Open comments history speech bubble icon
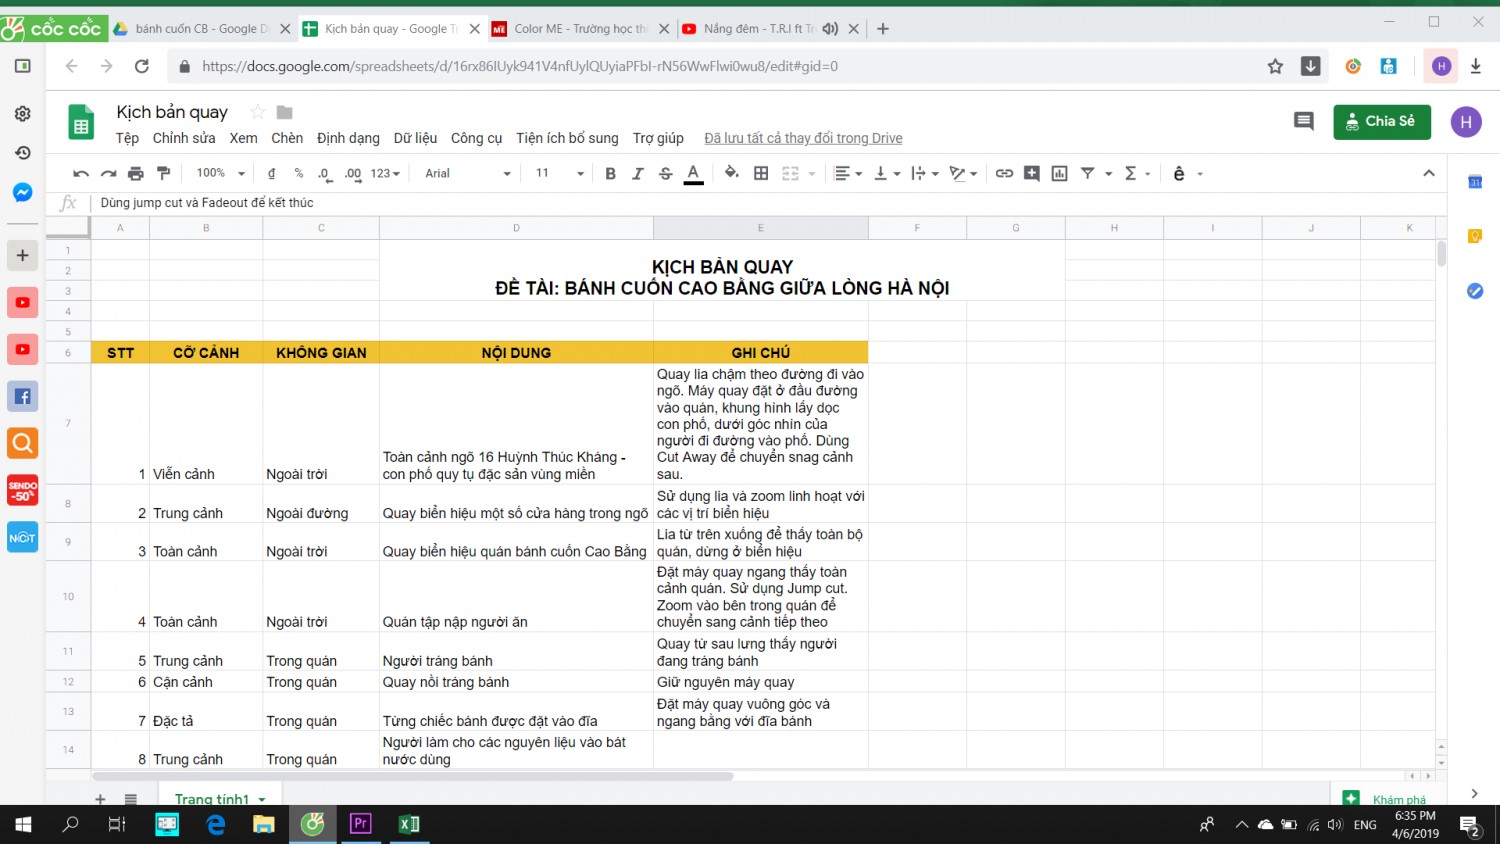The image size is (1500, 844). pyautogui.click(x=1303, y=122)
